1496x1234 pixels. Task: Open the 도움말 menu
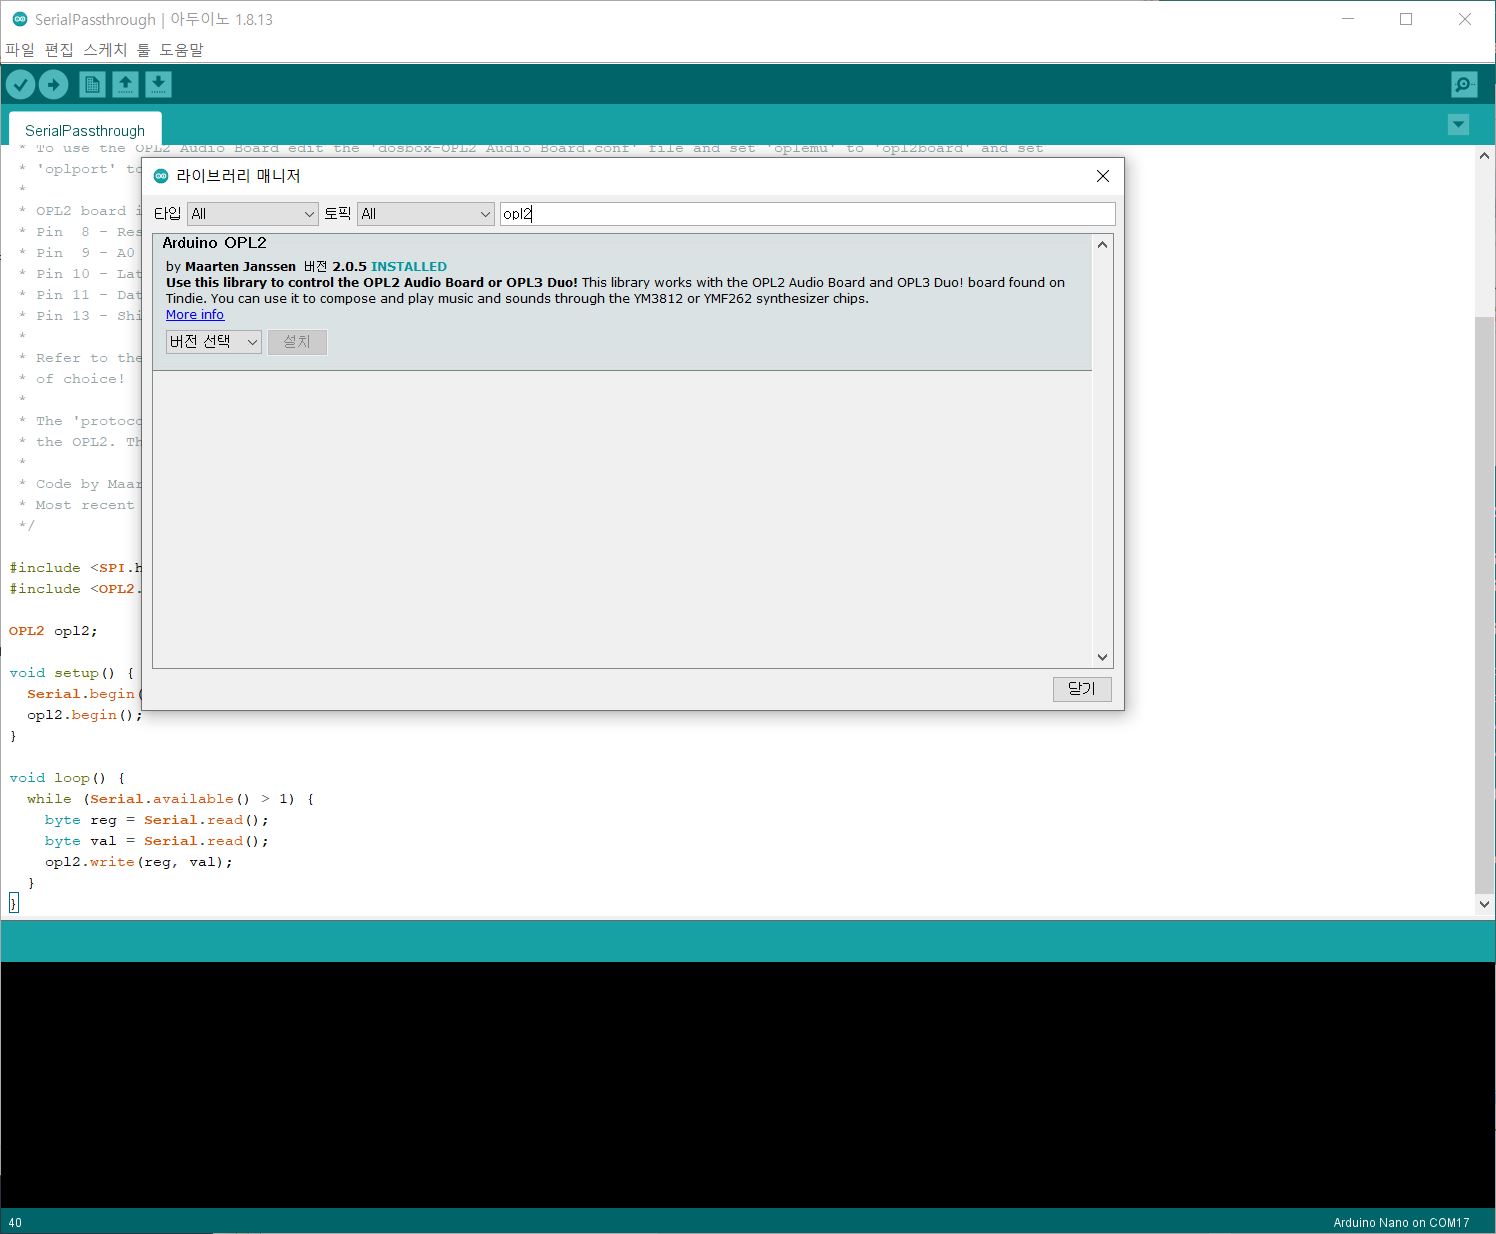(x=181, y=49)
